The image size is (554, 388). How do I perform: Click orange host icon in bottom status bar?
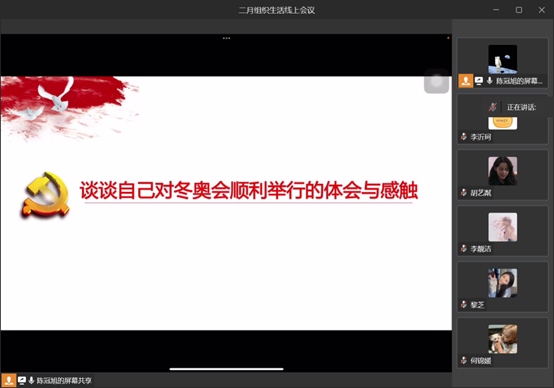(9, 380)
